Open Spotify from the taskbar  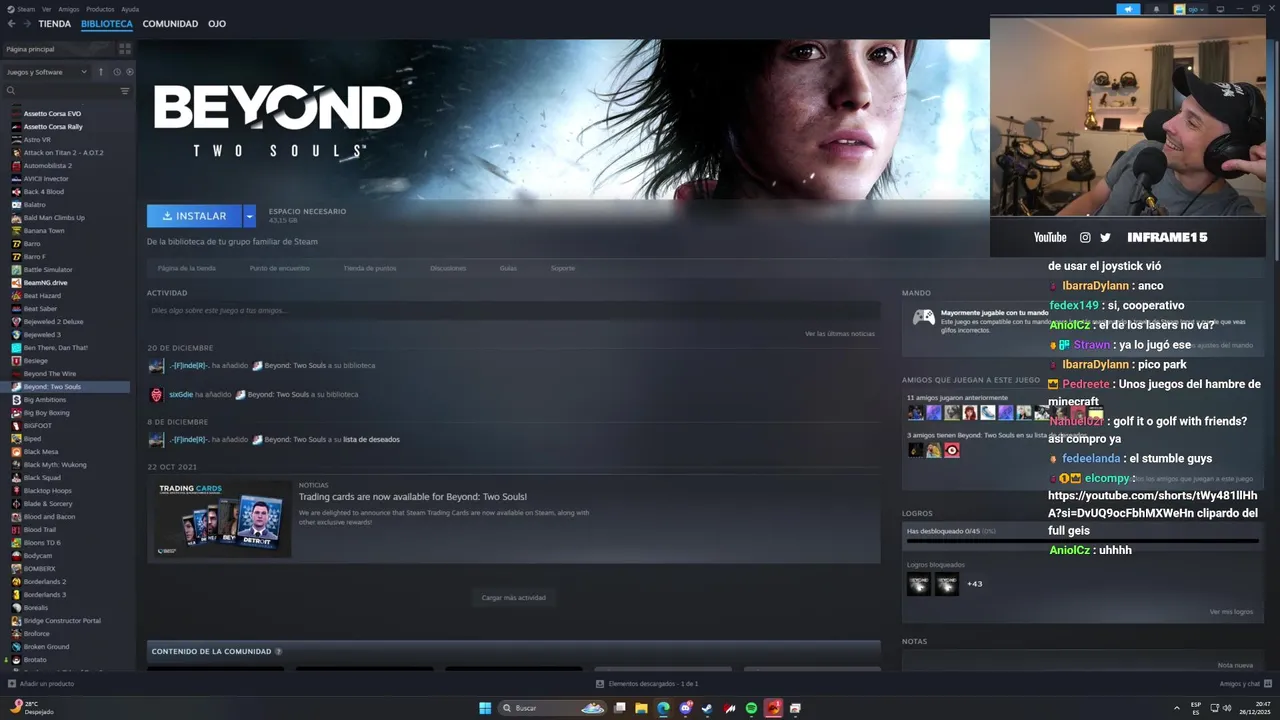[x=751, y=708]
